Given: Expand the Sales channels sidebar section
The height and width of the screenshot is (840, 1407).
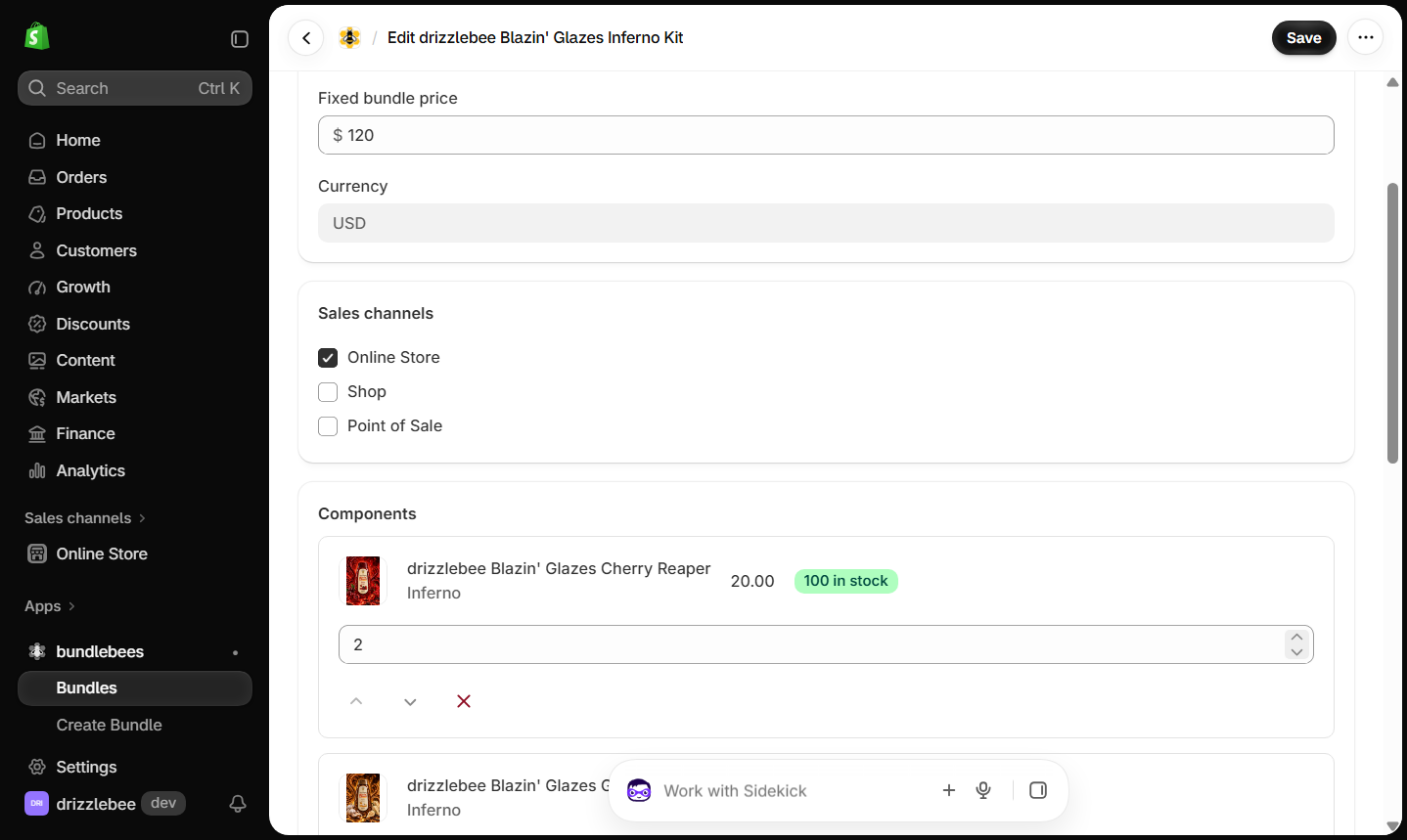Looking at the screenshot, I should (x=85, y=518).
